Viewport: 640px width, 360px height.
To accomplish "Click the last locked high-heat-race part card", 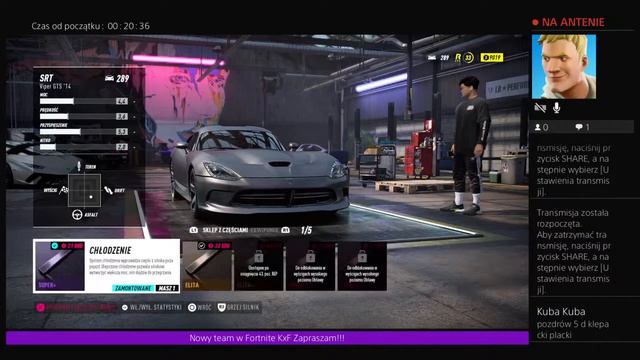I will pos(362,266).
